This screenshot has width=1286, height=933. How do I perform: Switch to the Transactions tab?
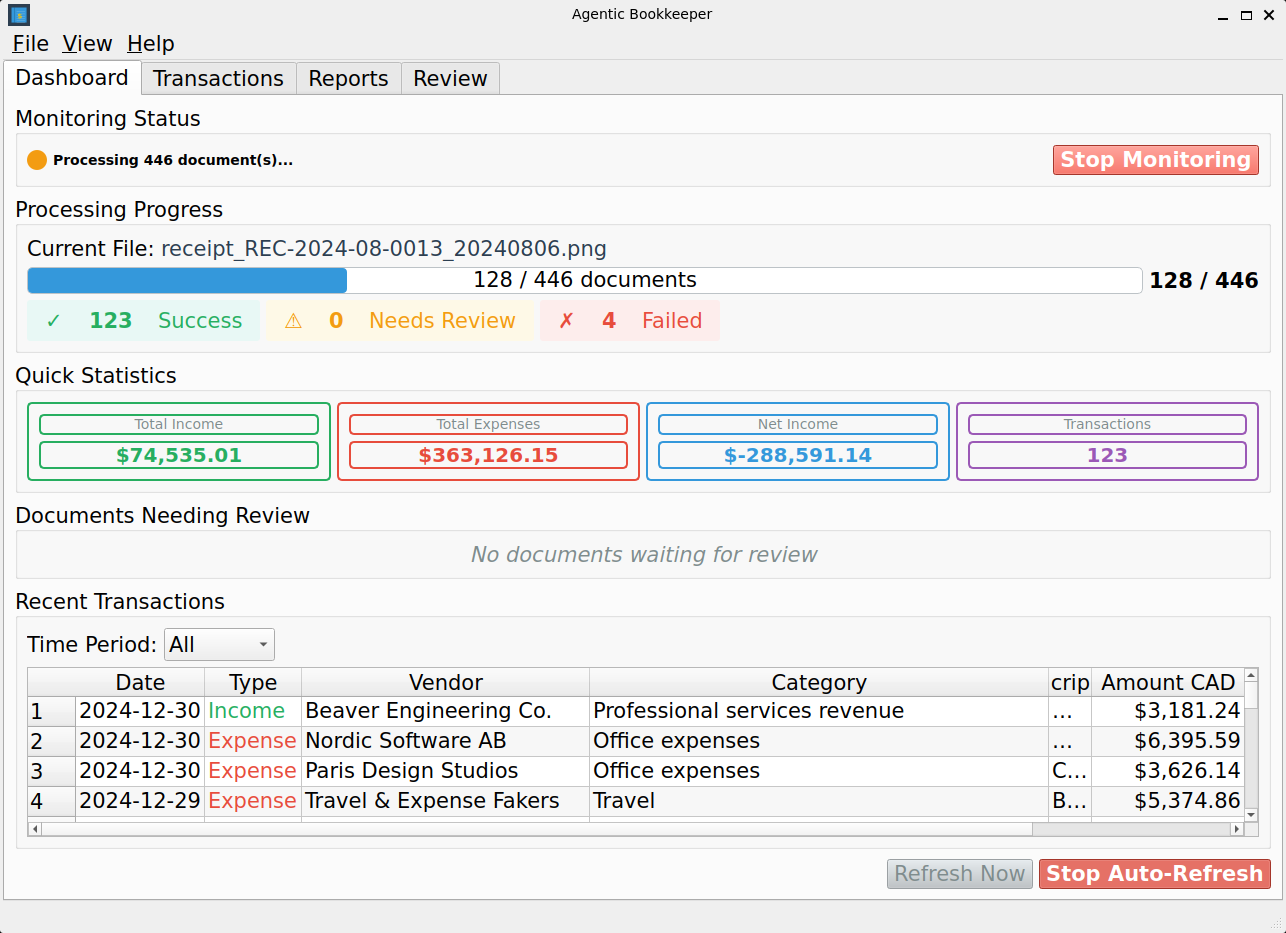pos(218,77)
